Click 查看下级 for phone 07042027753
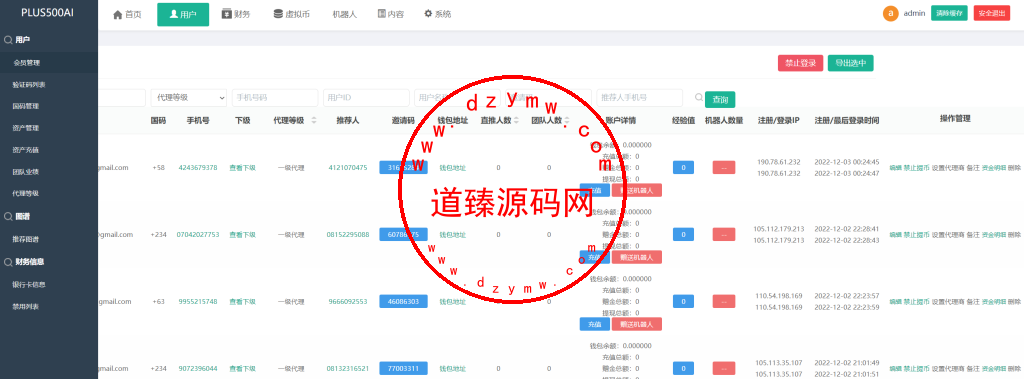Viewport: 1024px width, 379px height. pos(242,235)
